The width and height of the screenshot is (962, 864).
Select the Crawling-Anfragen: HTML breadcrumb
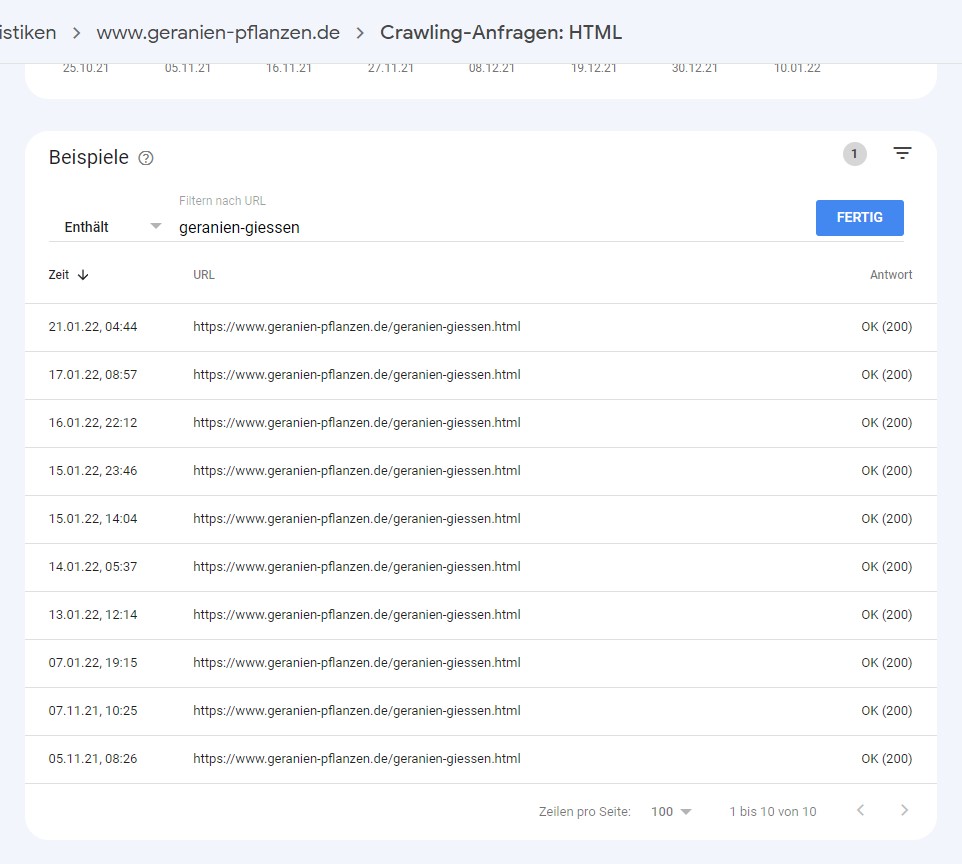(501, 32)
